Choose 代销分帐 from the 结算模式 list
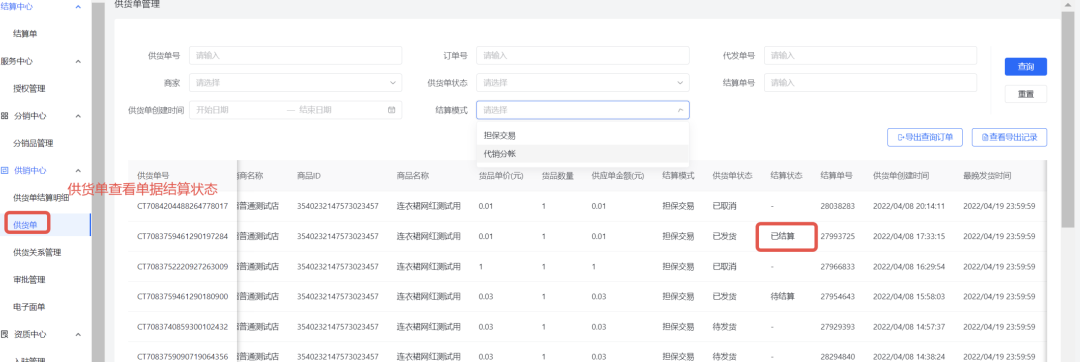This screenshot has width=1080, height=362. [x=583, y=153]
